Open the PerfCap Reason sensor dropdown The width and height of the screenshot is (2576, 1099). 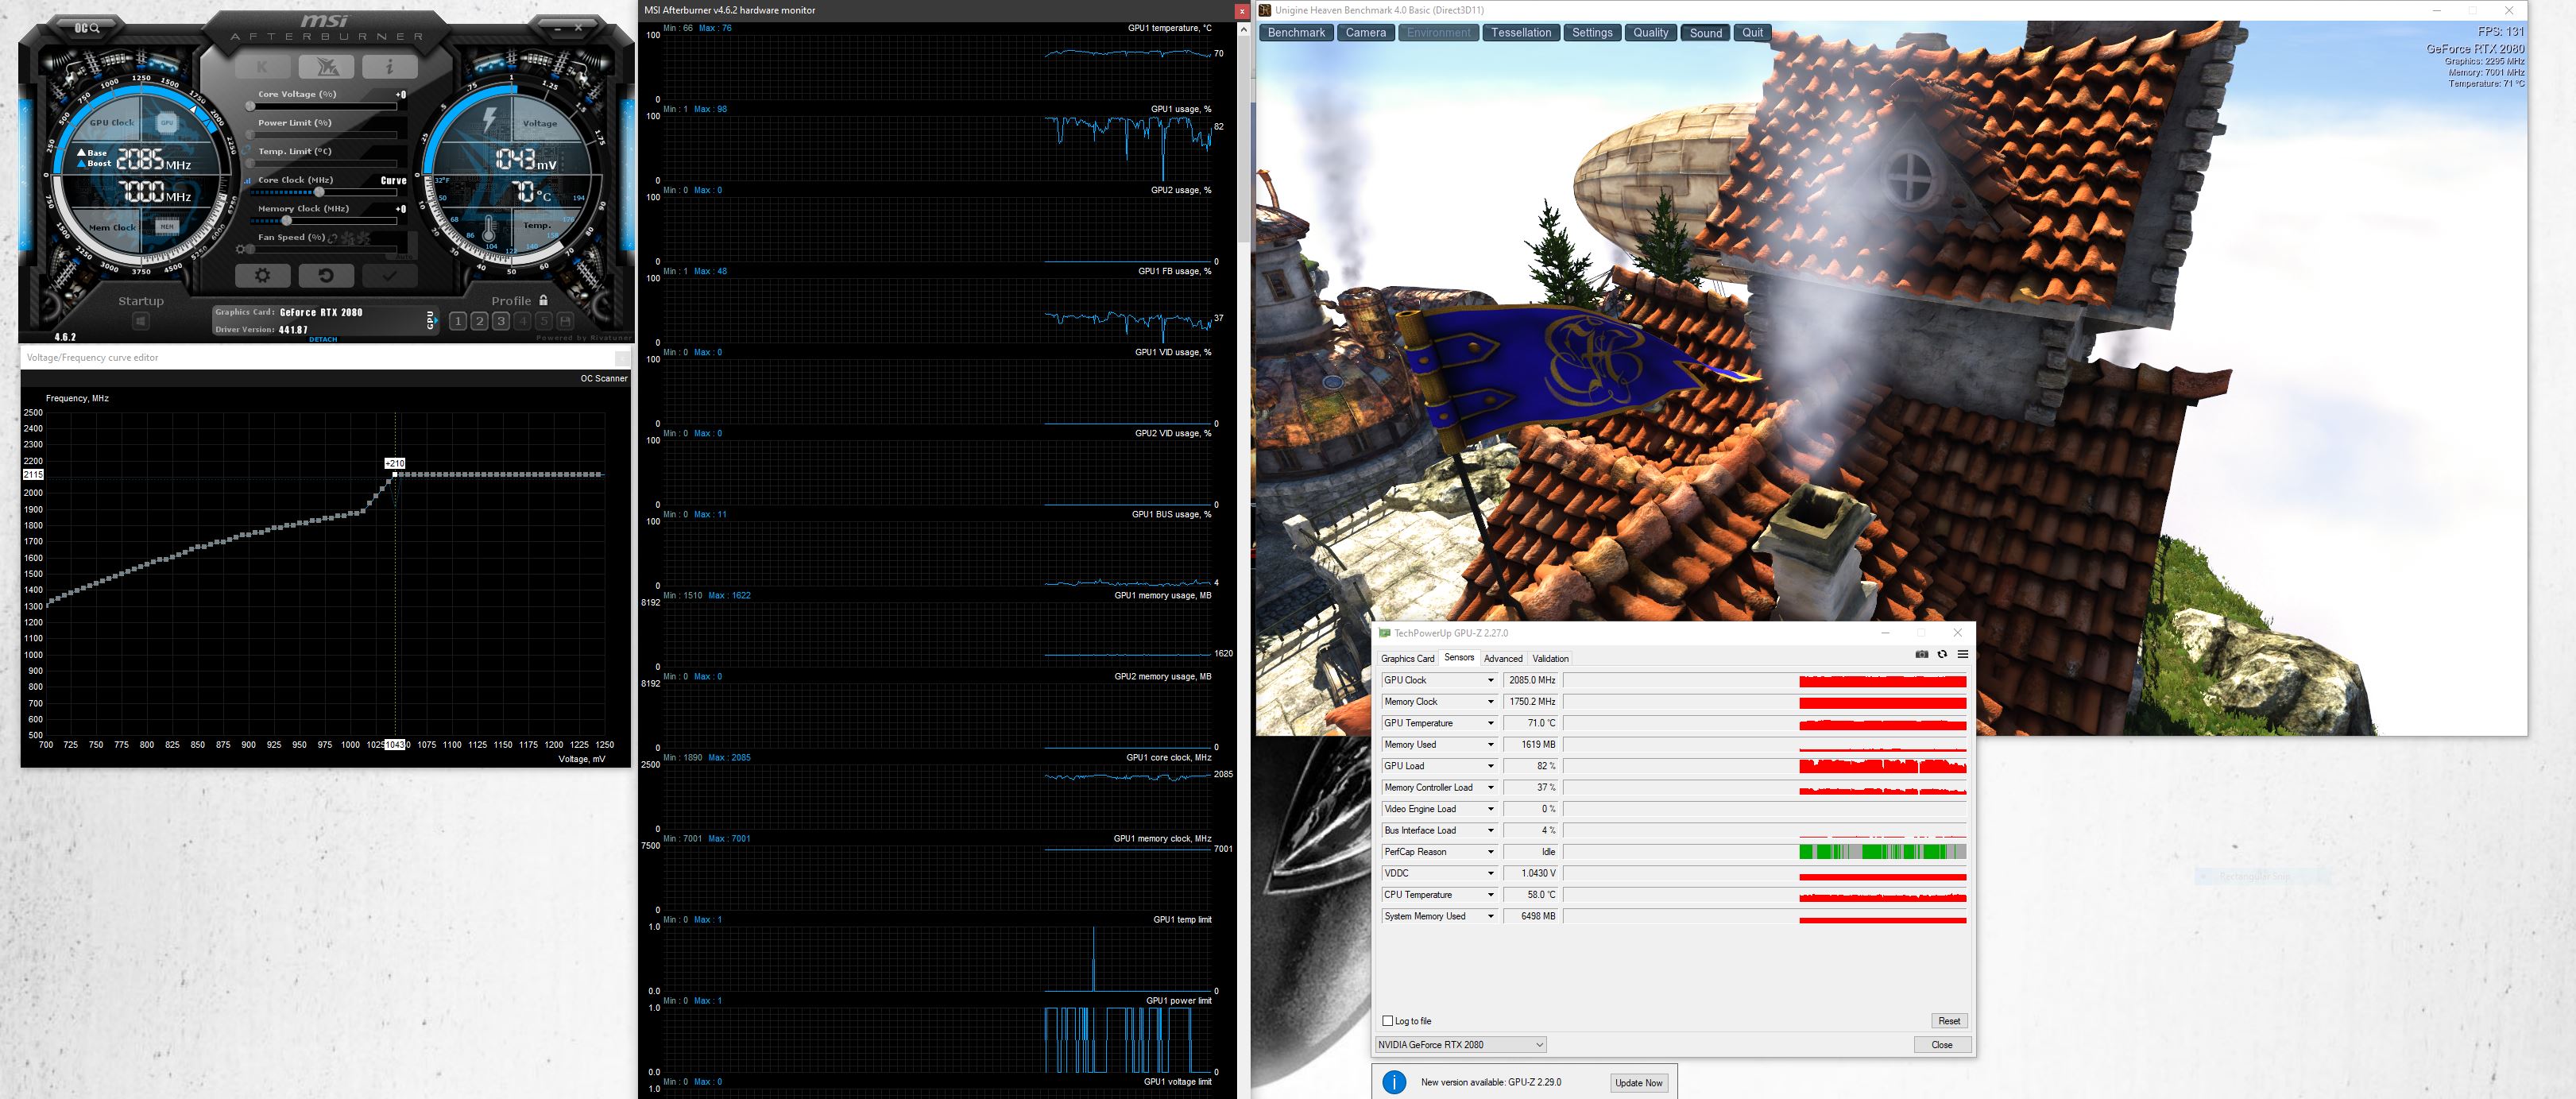point(1490,852)
